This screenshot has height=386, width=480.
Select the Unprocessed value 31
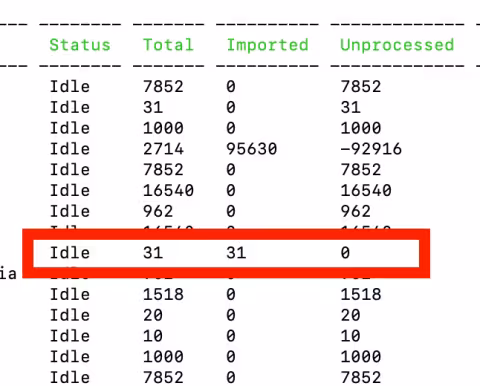350,107
